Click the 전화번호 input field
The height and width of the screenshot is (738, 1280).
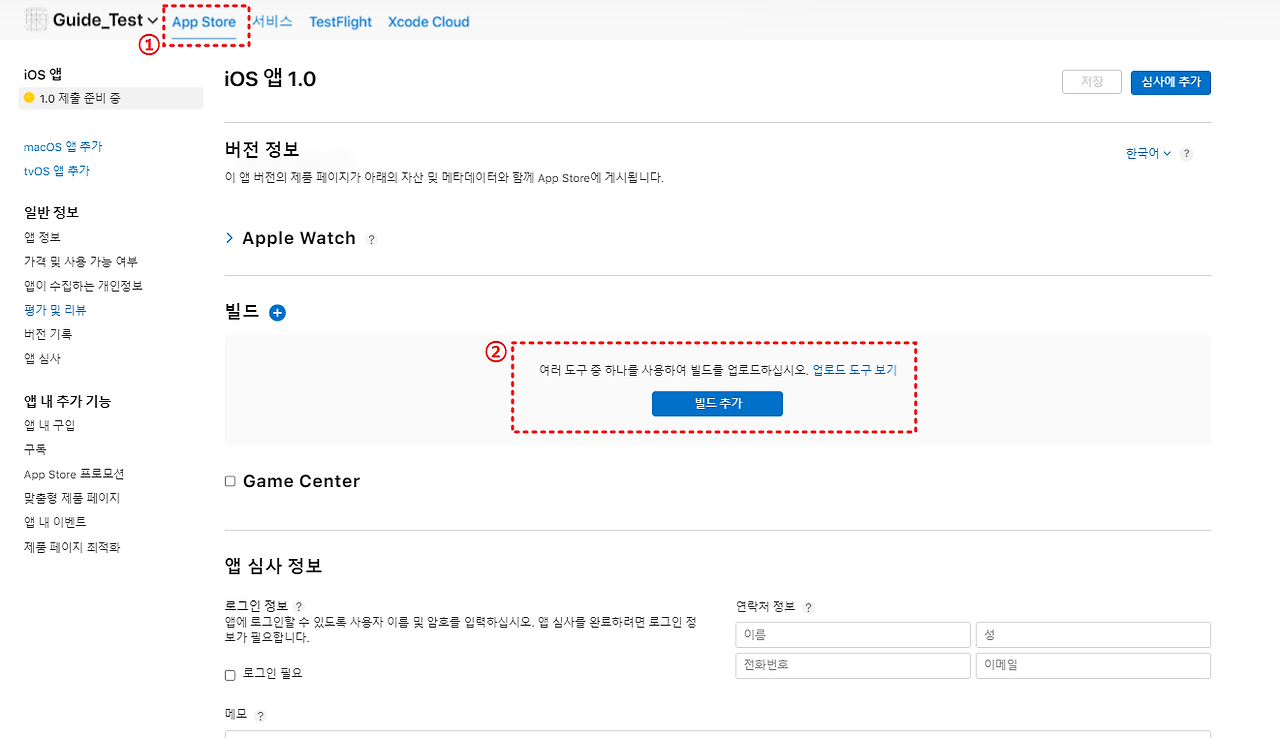click(x=853, y=666)
